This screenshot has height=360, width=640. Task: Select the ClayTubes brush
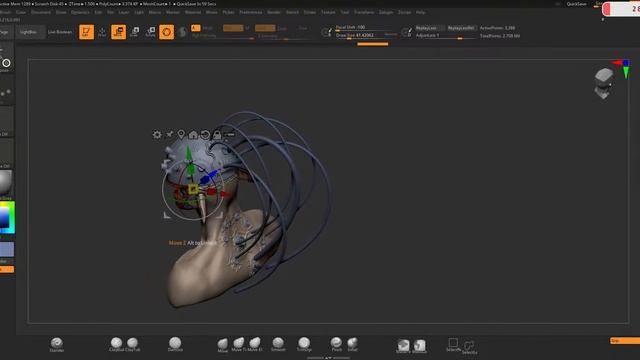[133, 344]
